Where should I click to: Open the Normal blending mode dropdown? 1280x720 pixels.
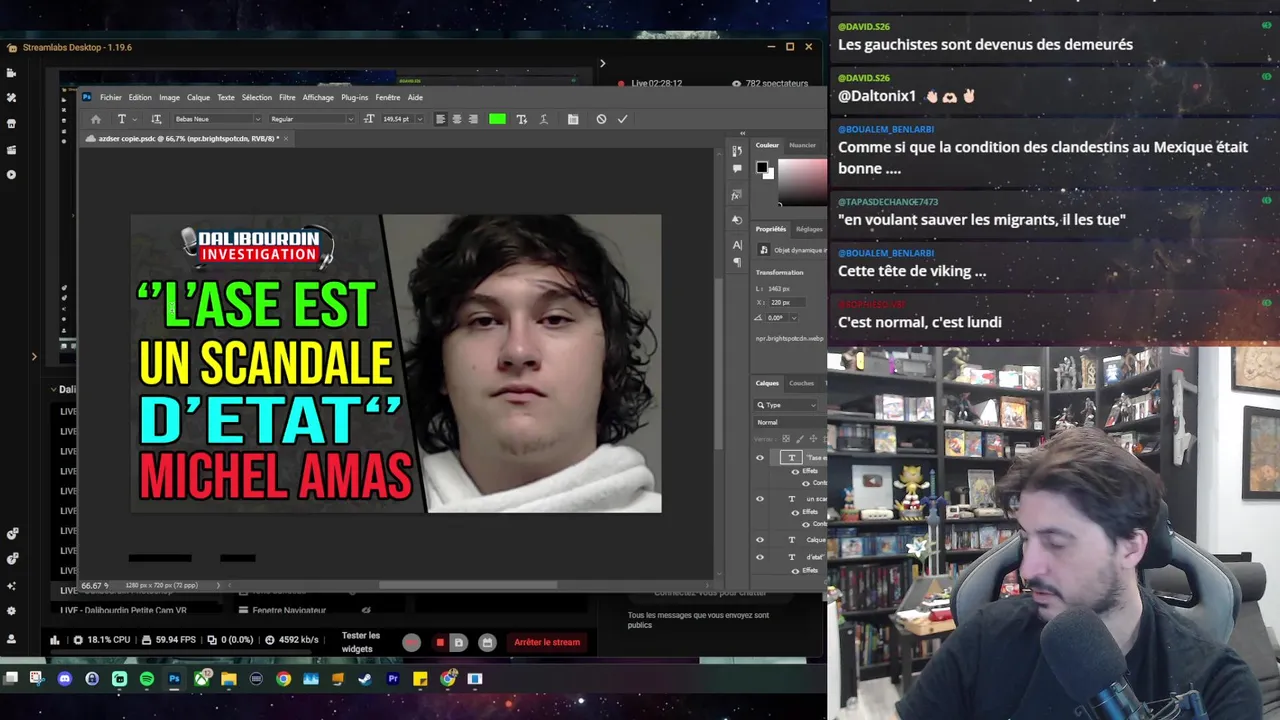[x=790, y=422]
